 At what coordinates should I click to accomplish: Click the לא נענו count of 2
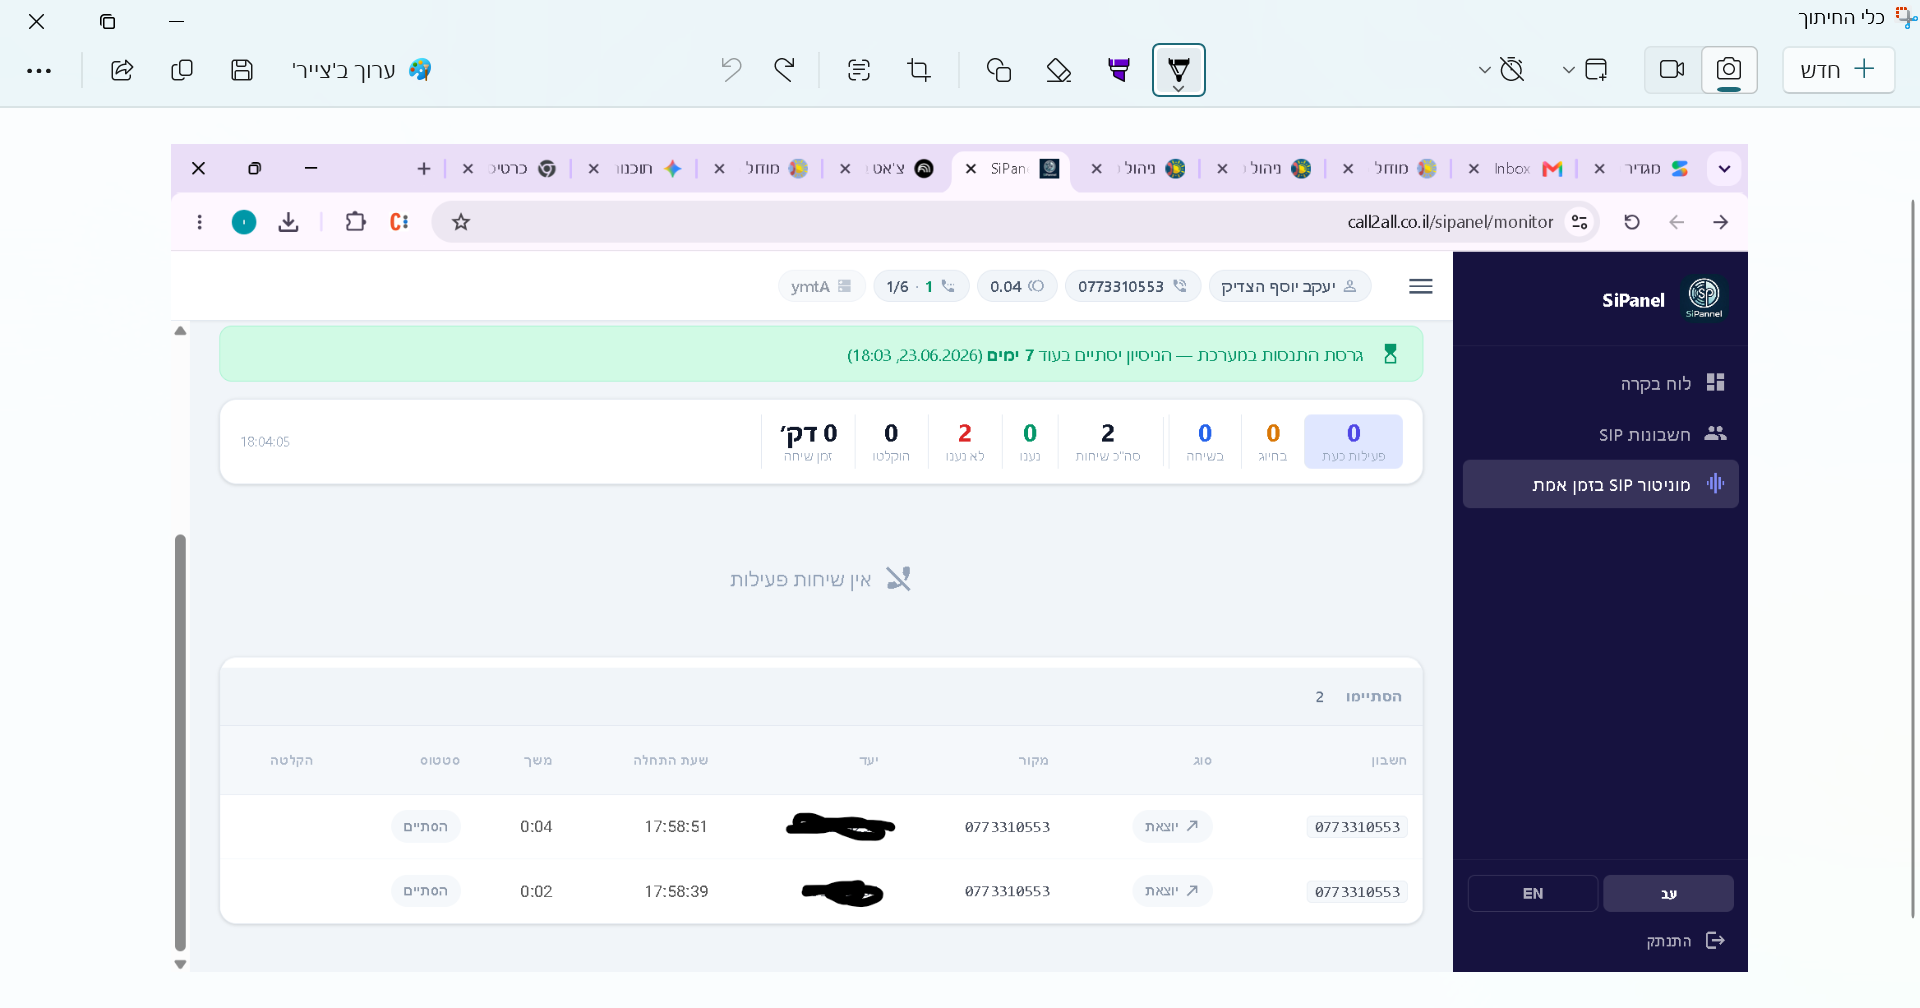click(x=965, y=433)
